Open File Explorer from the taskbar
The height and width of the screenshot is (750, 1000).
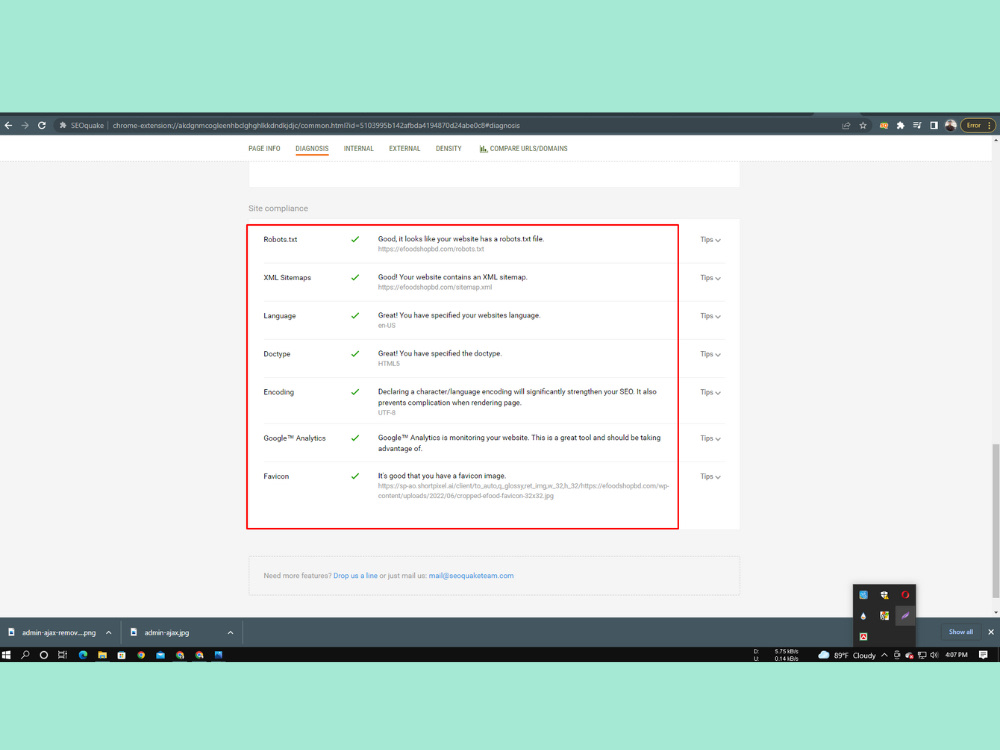coord(102,655)
